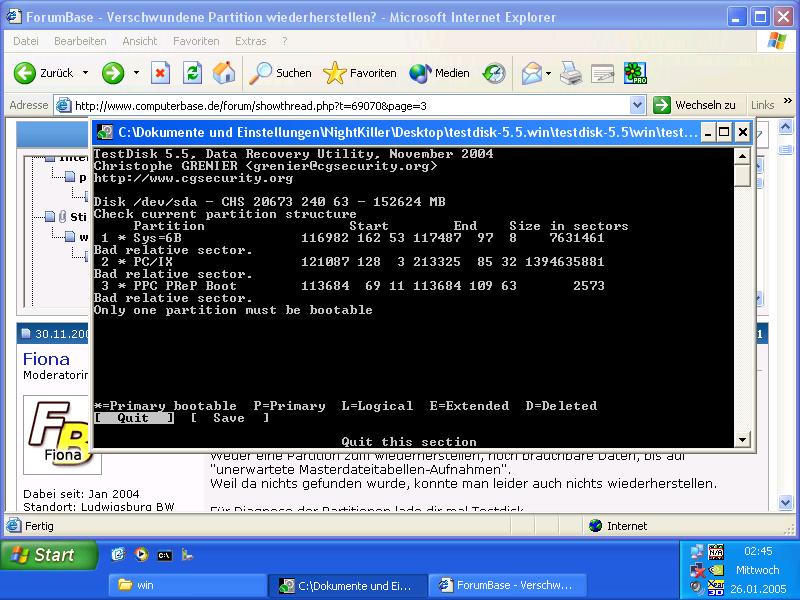Click the Home page icon
Image resolution: width=800 pixels, height=600 pixels.
pyautogui.click(x=224, y=73)
